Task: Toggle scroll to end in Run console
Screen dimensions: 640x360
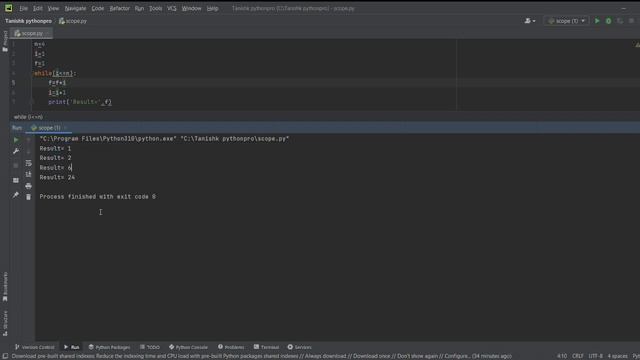Action: point(28,175)
